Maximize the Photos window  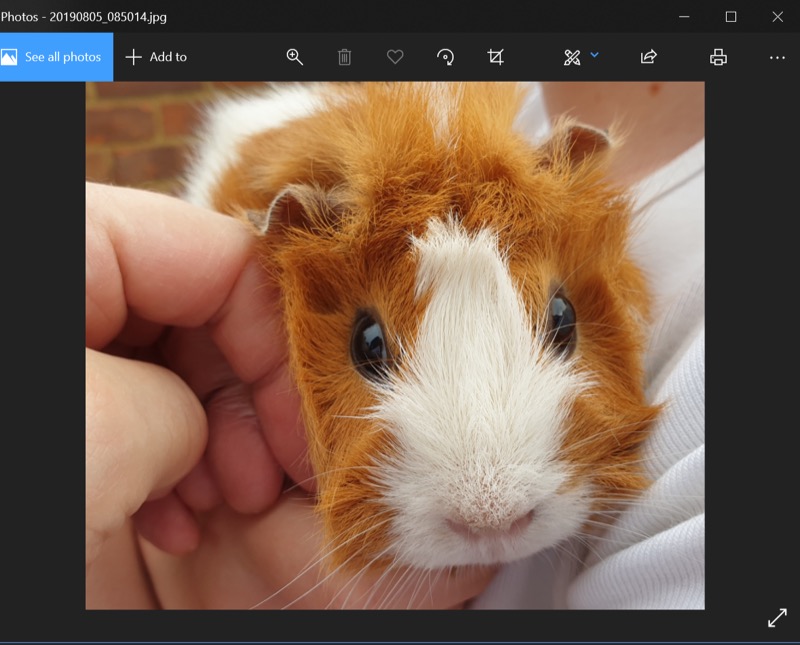click(x=731, y=17)
